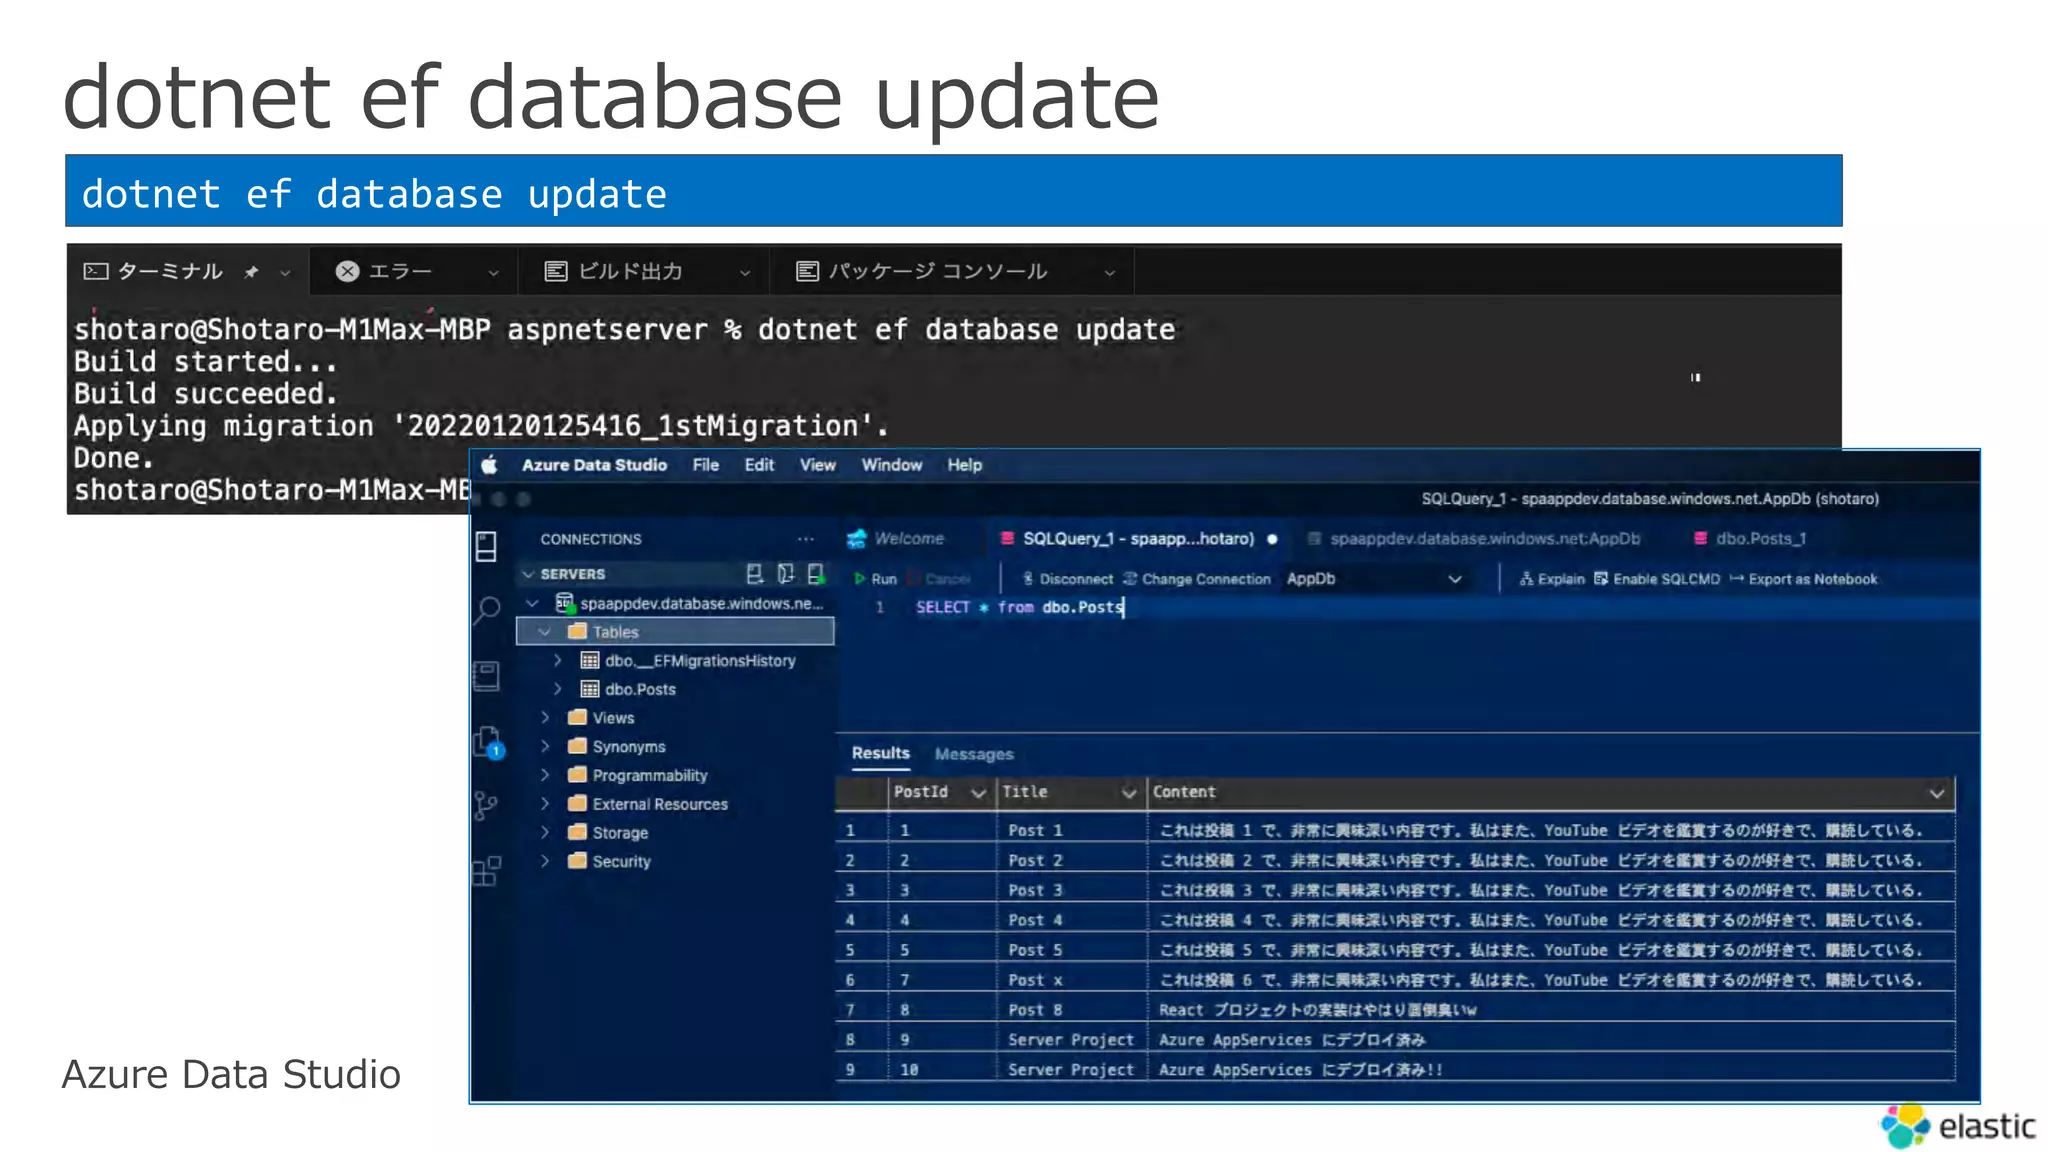Open the Apple menu in Azure Data Studio
This screenshot has width=2048, height=1152.
(x=489, y=465)
